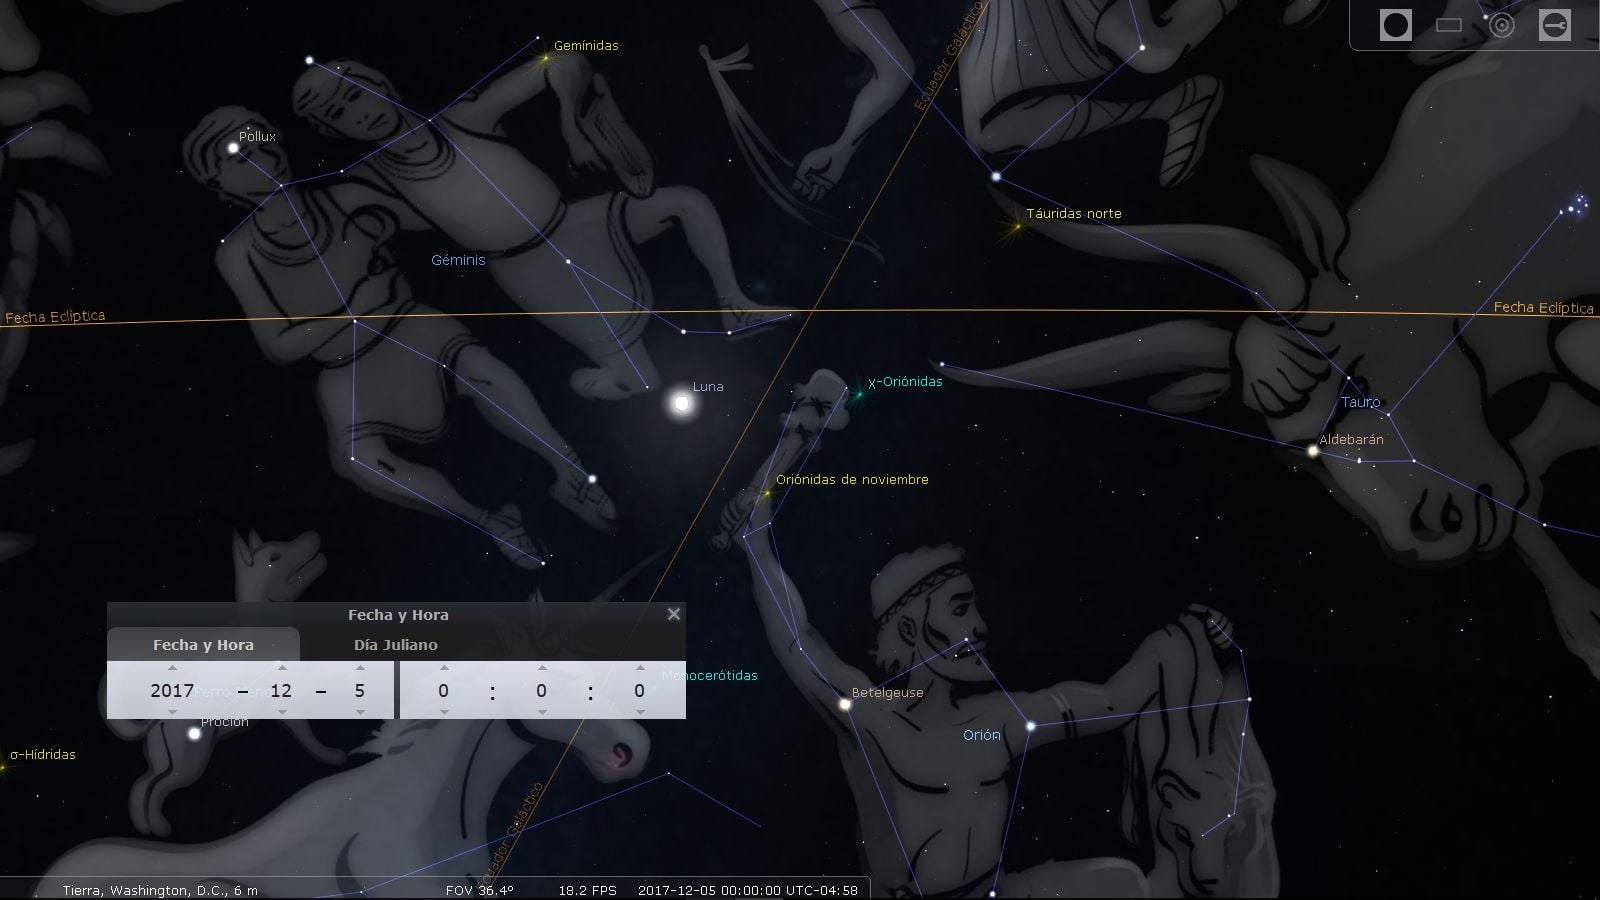Close the Fecha y Hora dialog

point(674,614)
